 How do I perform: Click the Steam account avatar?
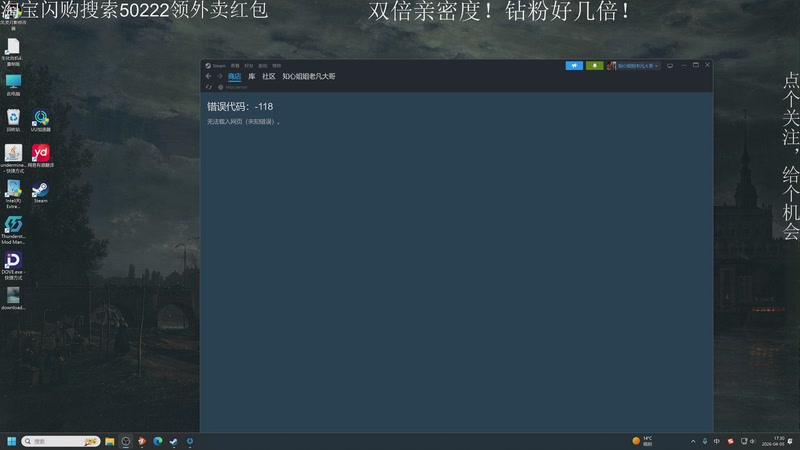point(611,66)
